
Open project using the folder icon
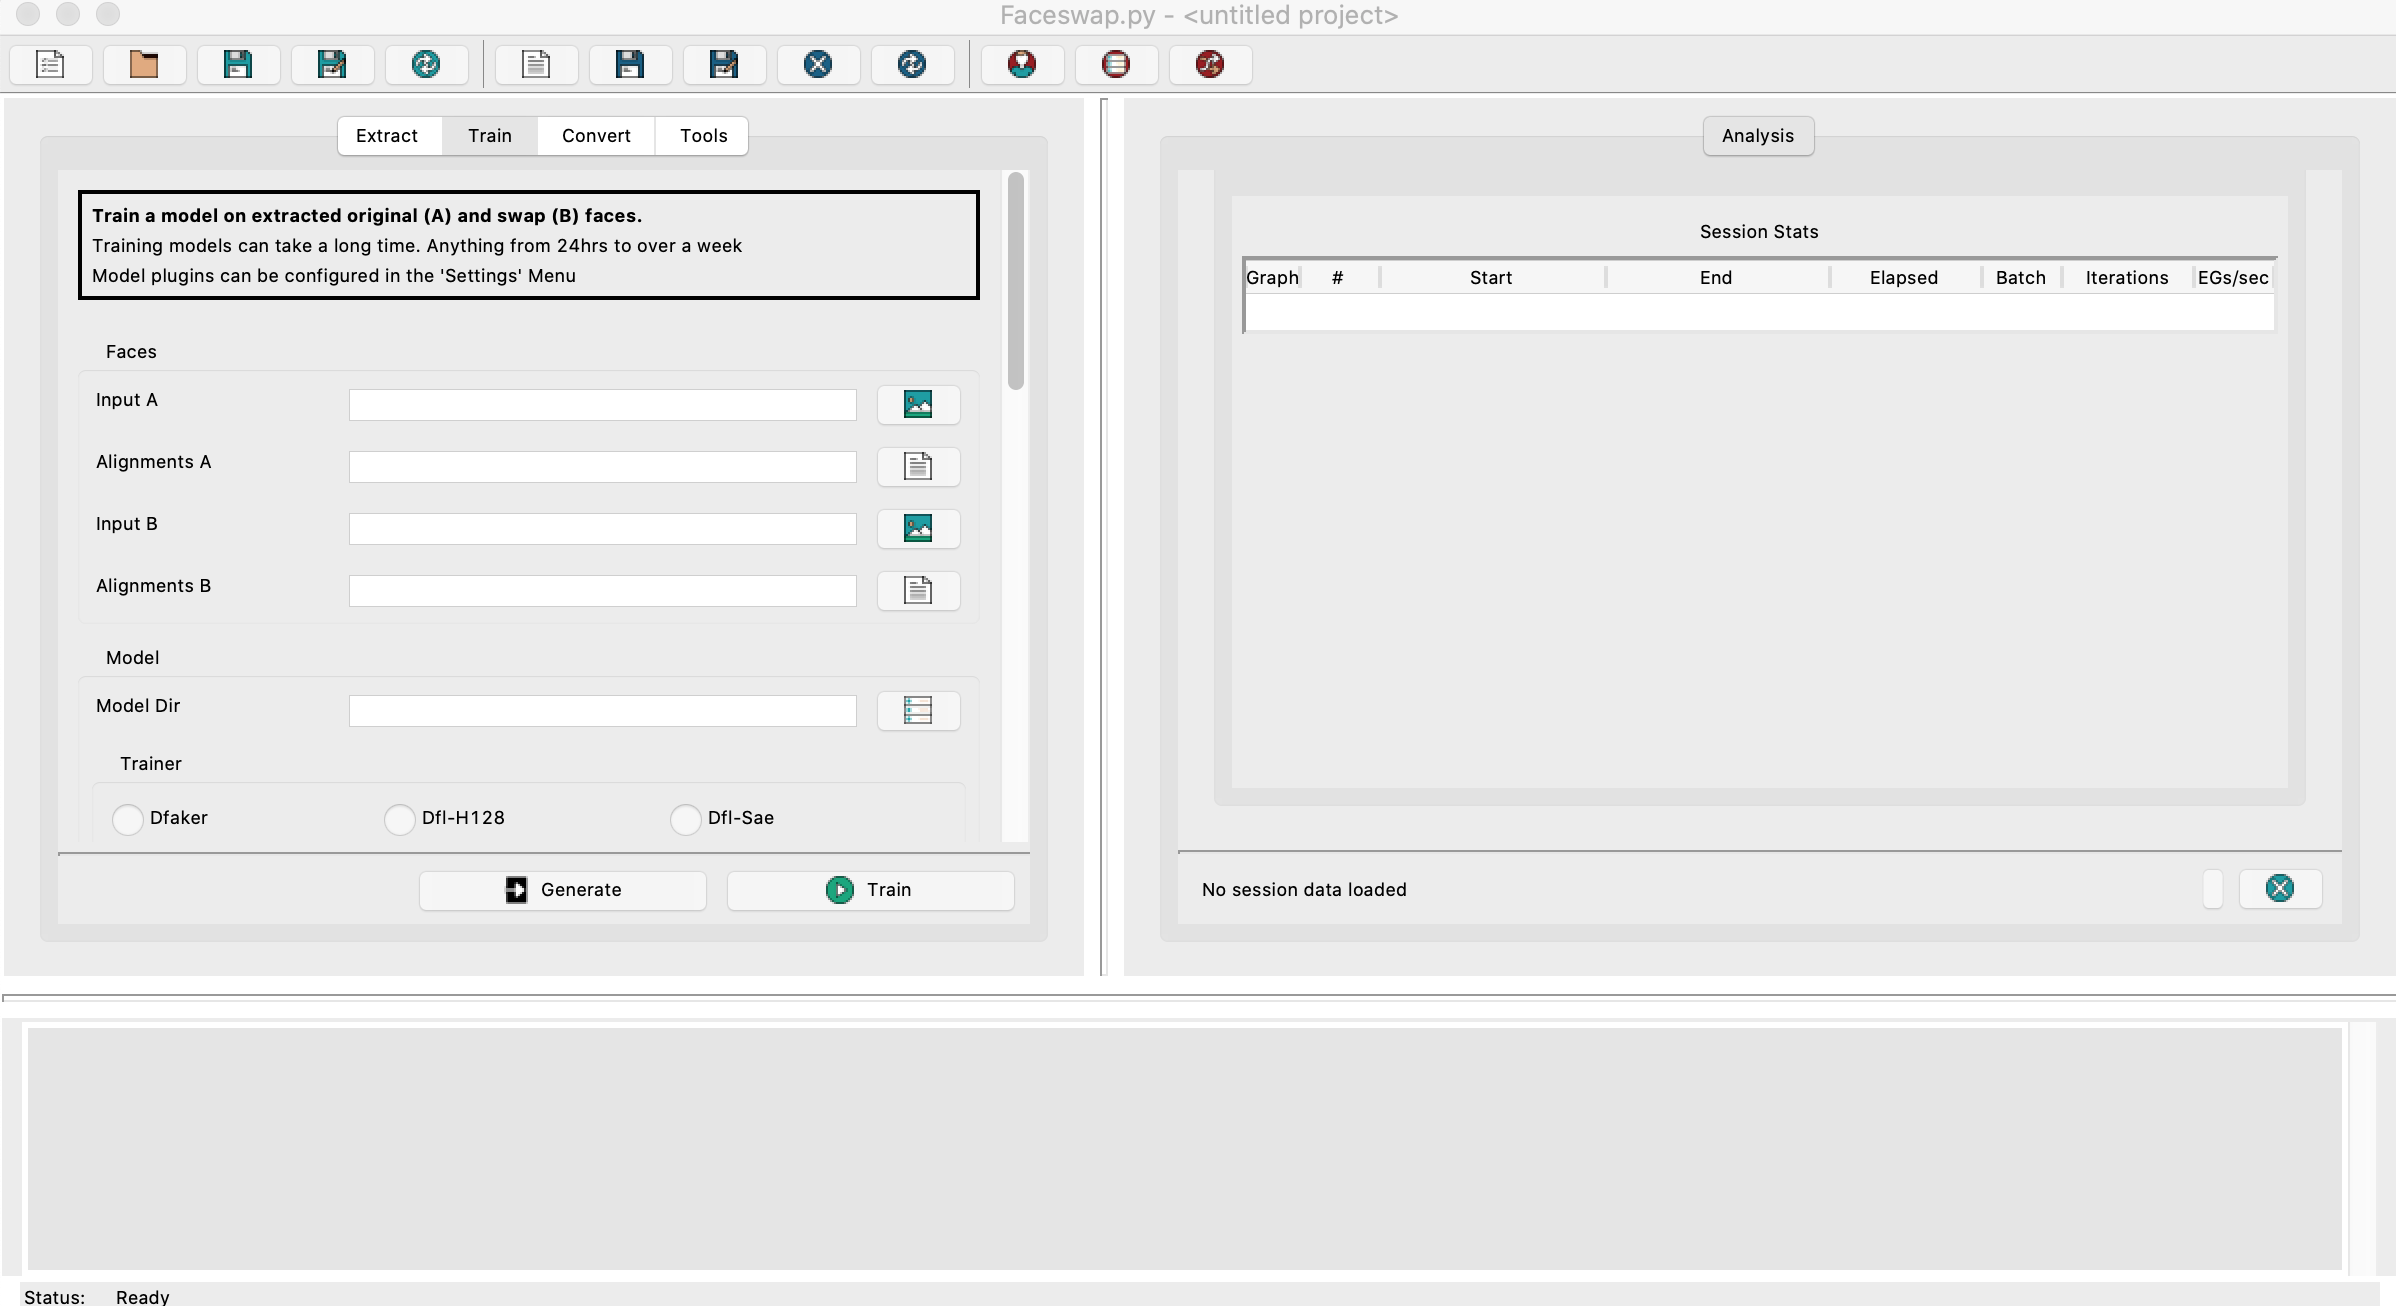click(144, 65)
